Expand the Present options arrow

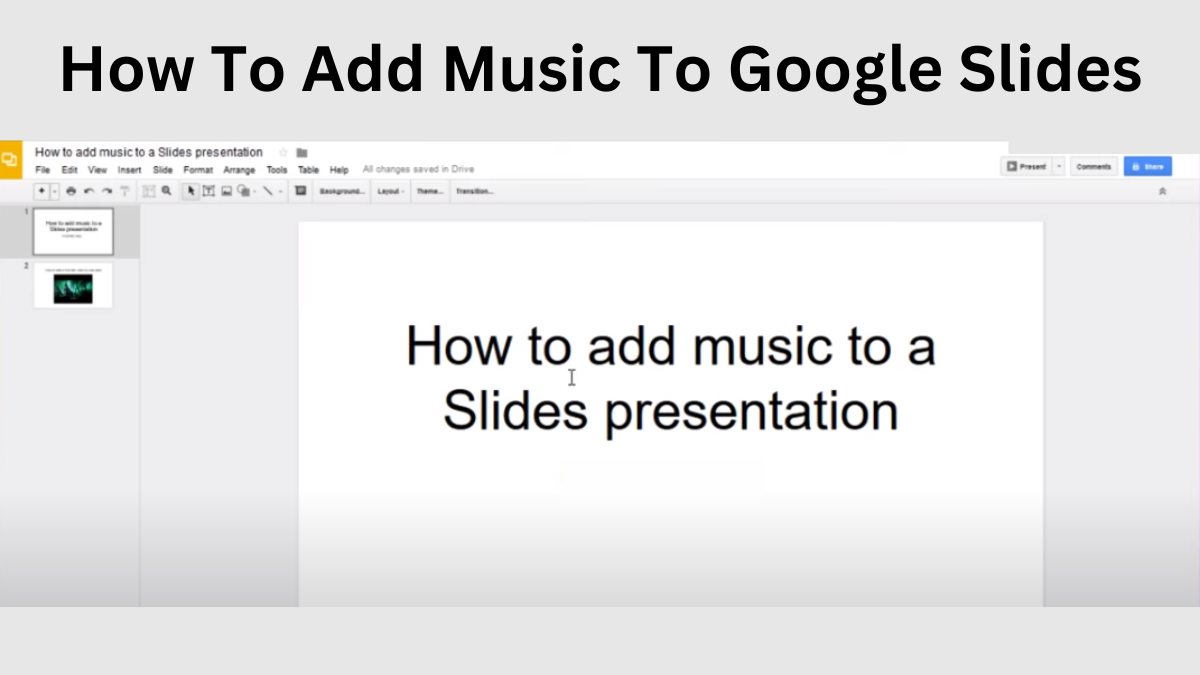point(1059,167)
